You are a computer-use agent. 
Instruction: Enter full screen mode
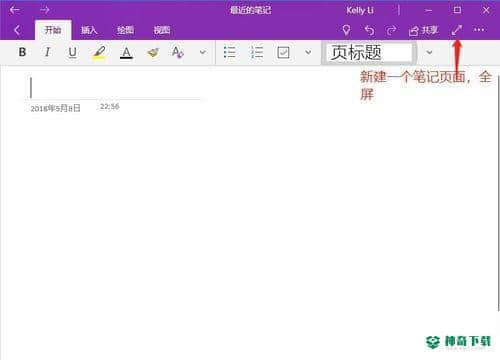pyautogui.click(x=457, y=30)
